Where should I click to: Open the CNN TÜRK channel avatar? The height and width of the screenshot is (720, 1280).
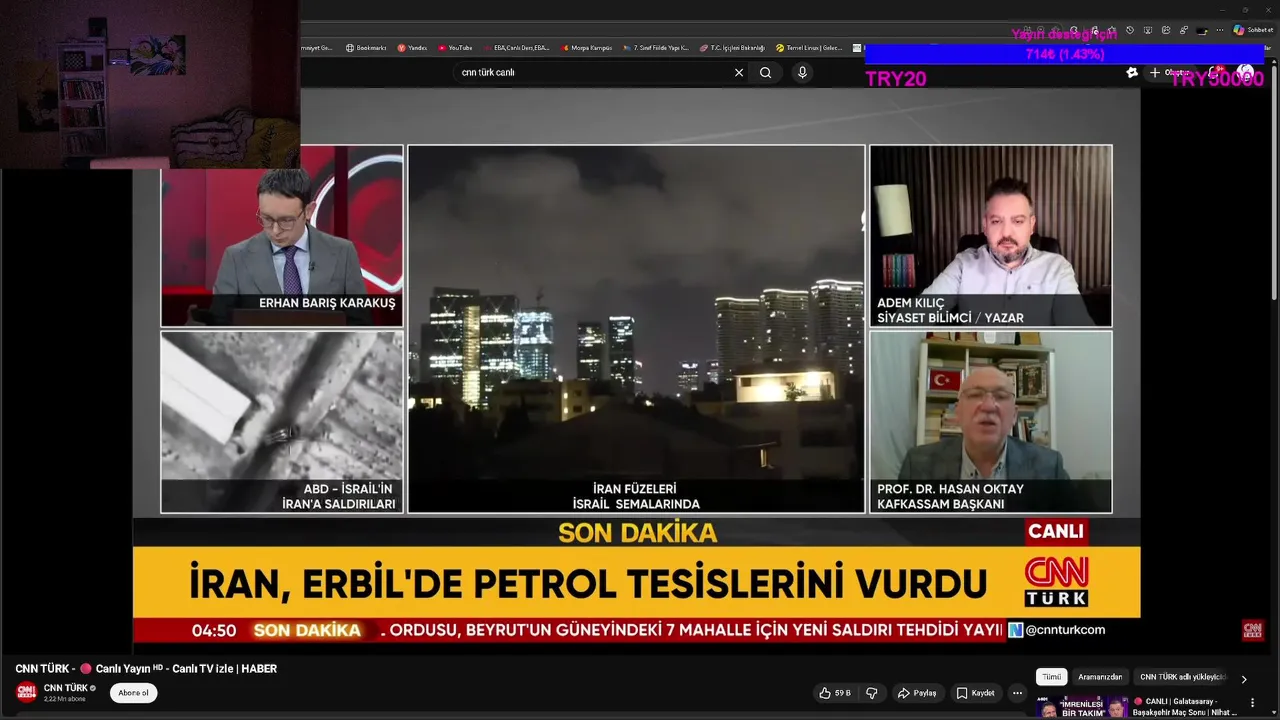click(26, 692)
